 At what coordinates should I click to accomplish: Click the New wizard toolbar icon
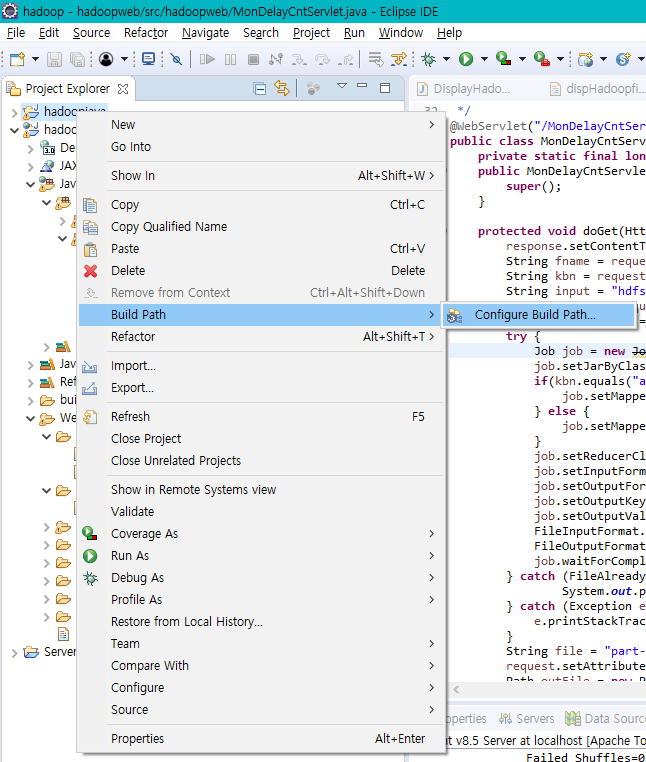(x=17, y=59)
